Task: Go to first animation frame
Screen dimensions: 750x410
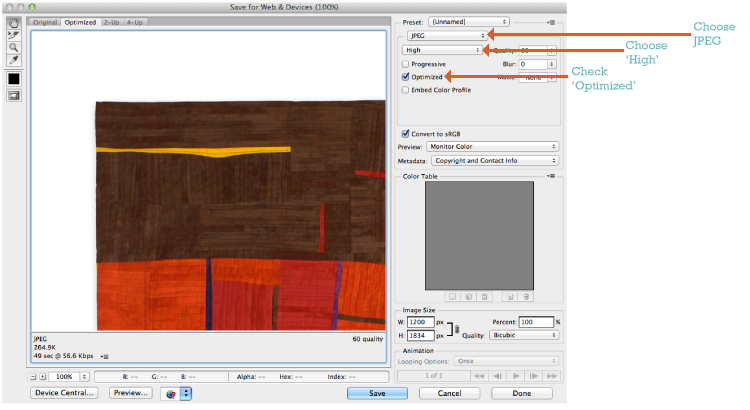Action: [479, 376]
